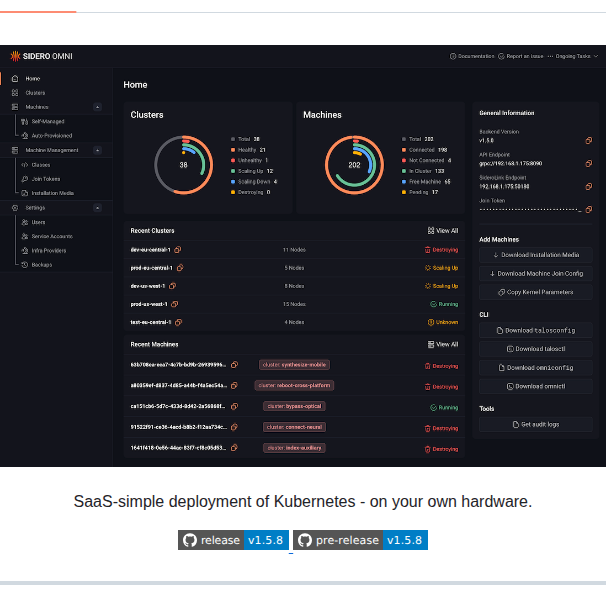Click the cluster: bypass-optical label
Screen dimensions: 606x606
pyautogui.click(x=294, y=406)
